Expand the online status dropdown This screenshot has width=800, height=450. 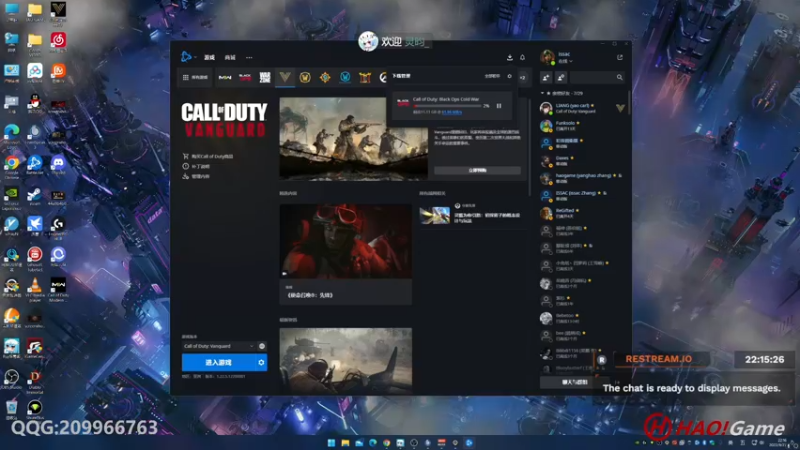click(565, 61)
